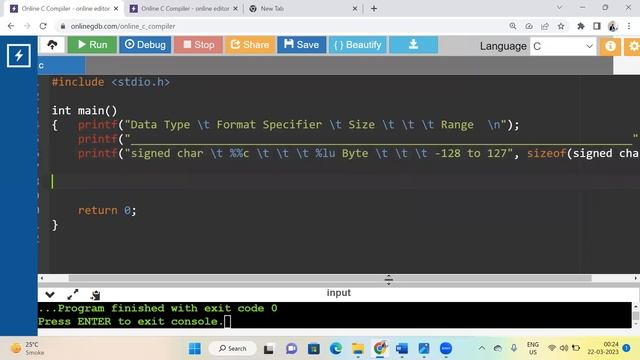The width and height of the screenshot is (640, 360).
Task: Click the horizontal scrollbar right arrow
Action: coord(636,278)
